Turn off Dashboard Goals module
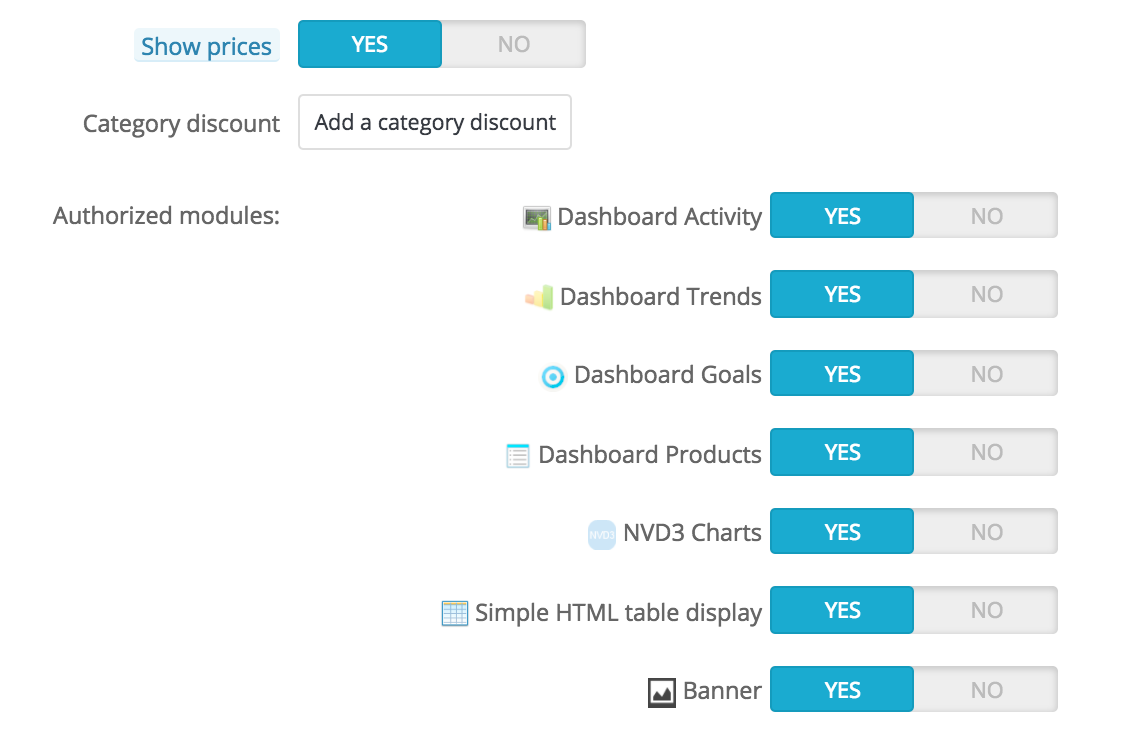The height and width of the screenshot is (732, 1128). 986,373
